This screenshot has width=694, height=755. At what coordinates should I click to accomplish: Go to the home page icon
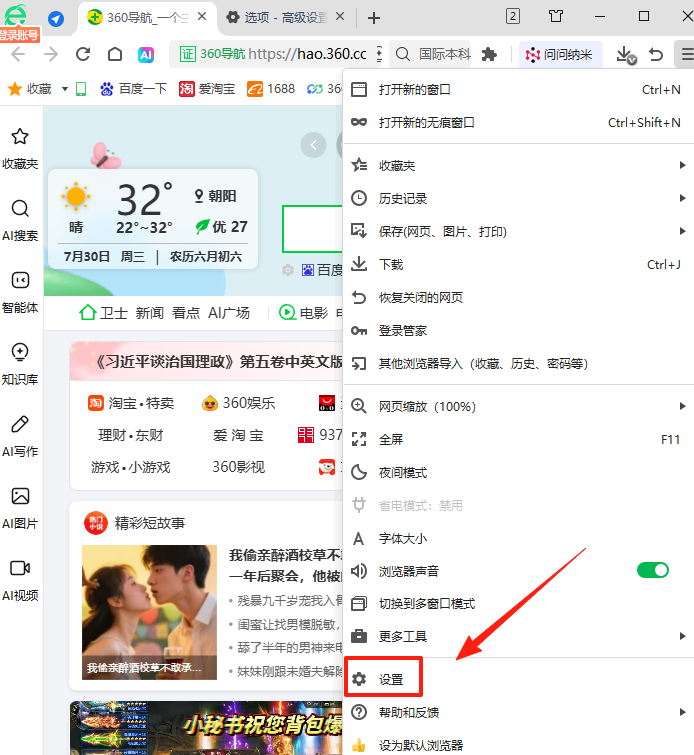click(115, 54)
